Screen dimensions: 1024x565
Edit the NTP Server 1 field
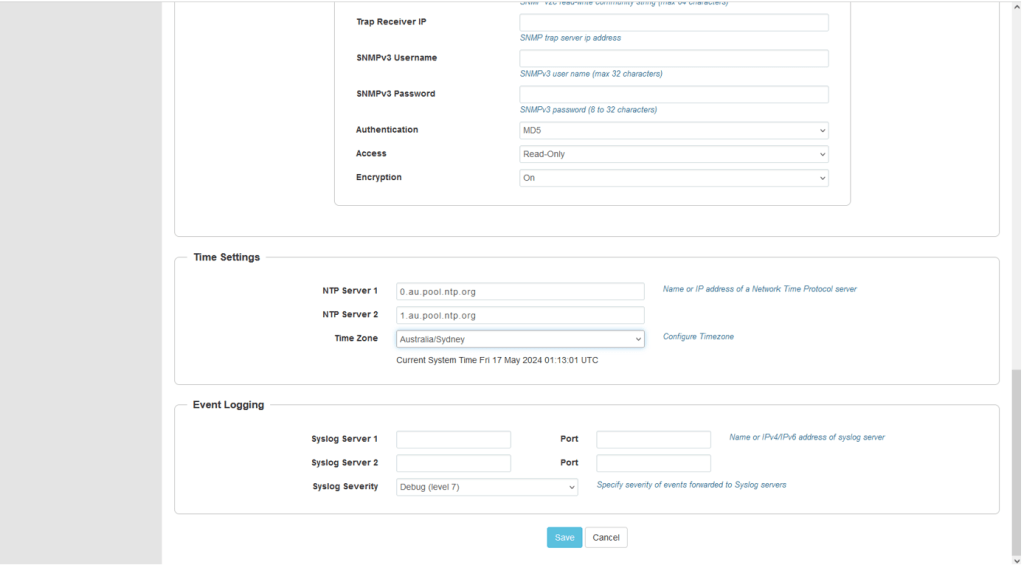coord(520,291)
